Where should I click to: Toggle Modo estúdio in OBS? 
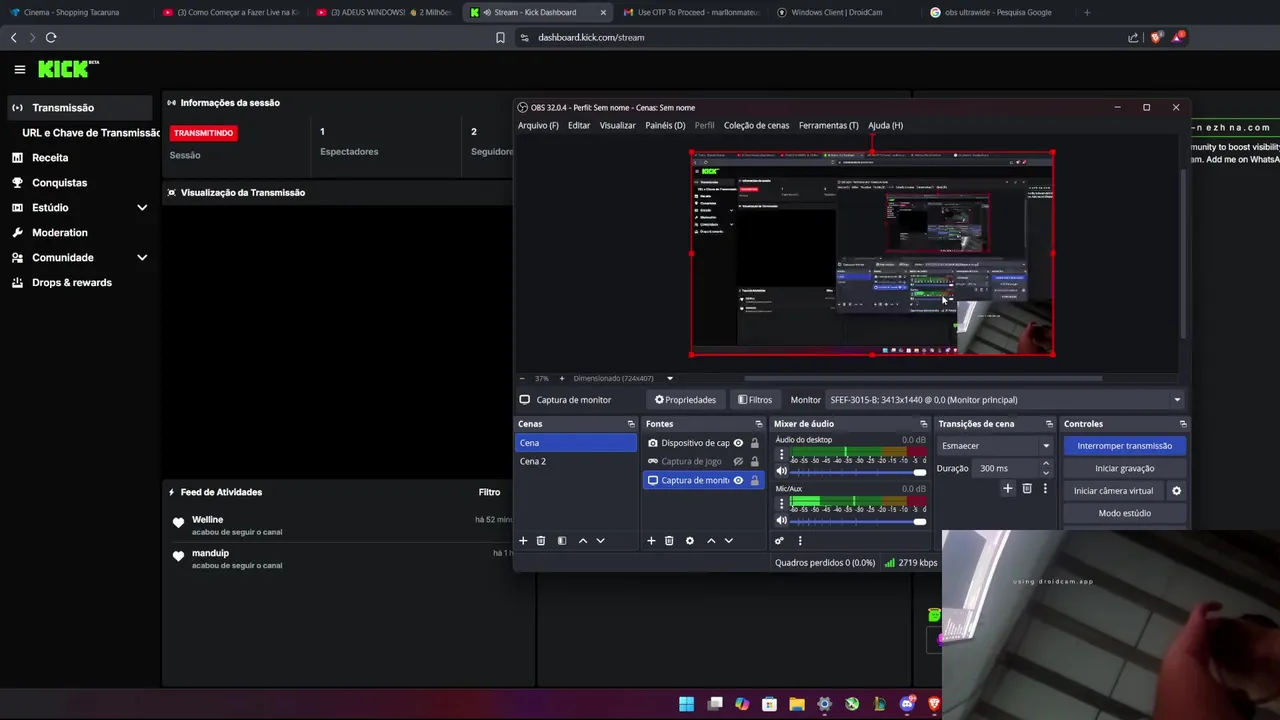[x=1125, y=513]
